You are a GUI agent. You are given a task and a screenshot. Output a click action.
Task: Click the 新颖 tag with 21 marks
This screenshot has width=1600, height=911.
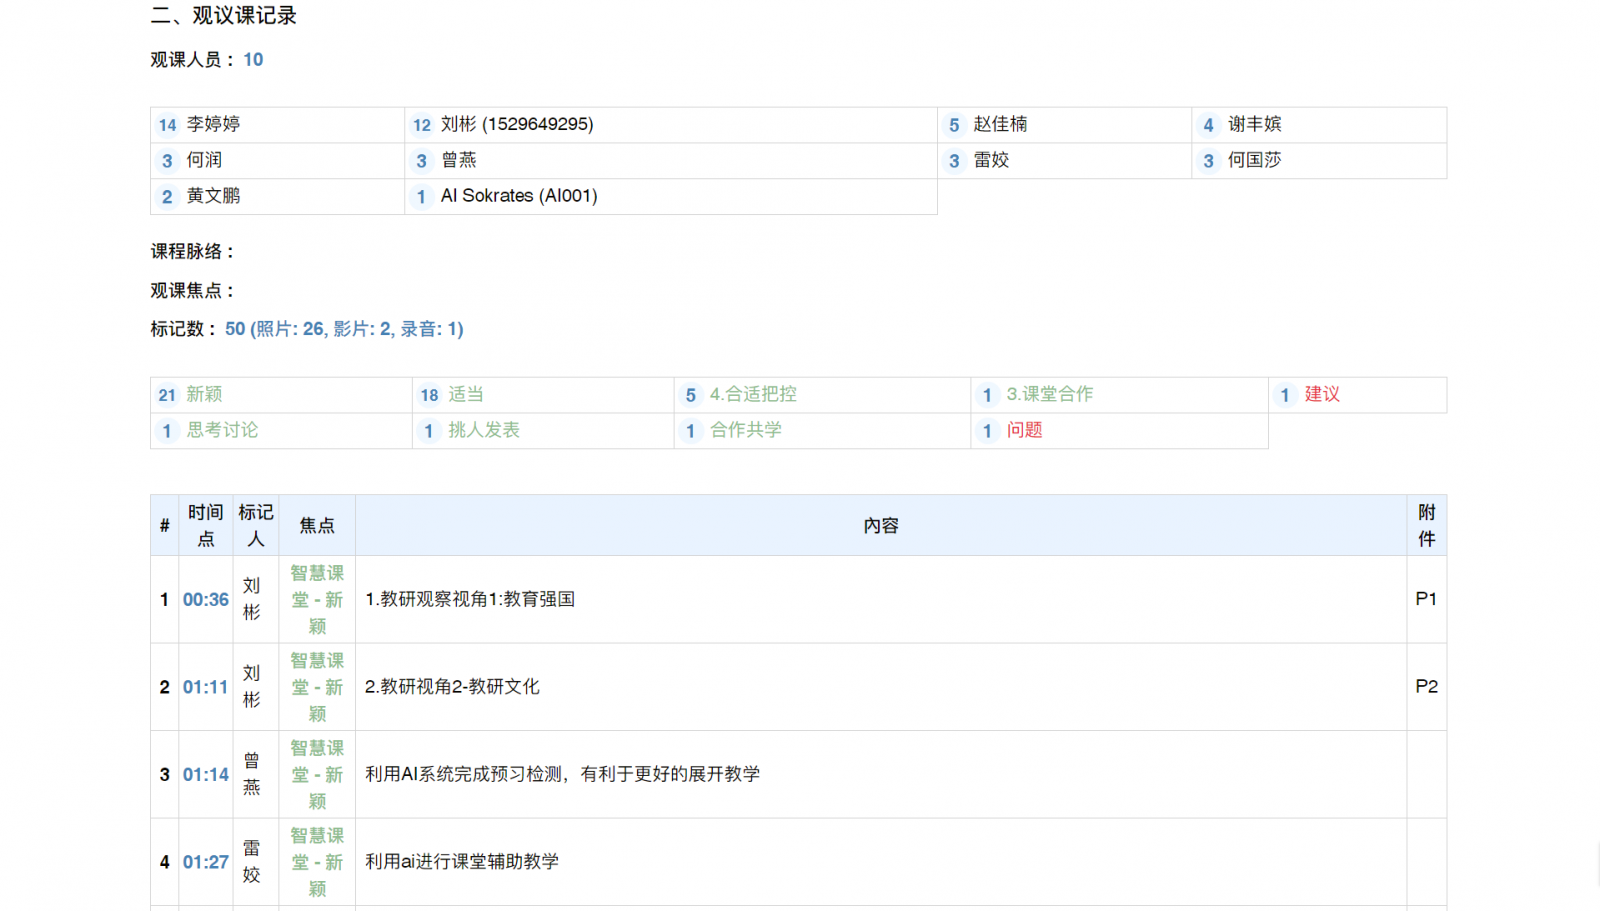tap(204, 395)
